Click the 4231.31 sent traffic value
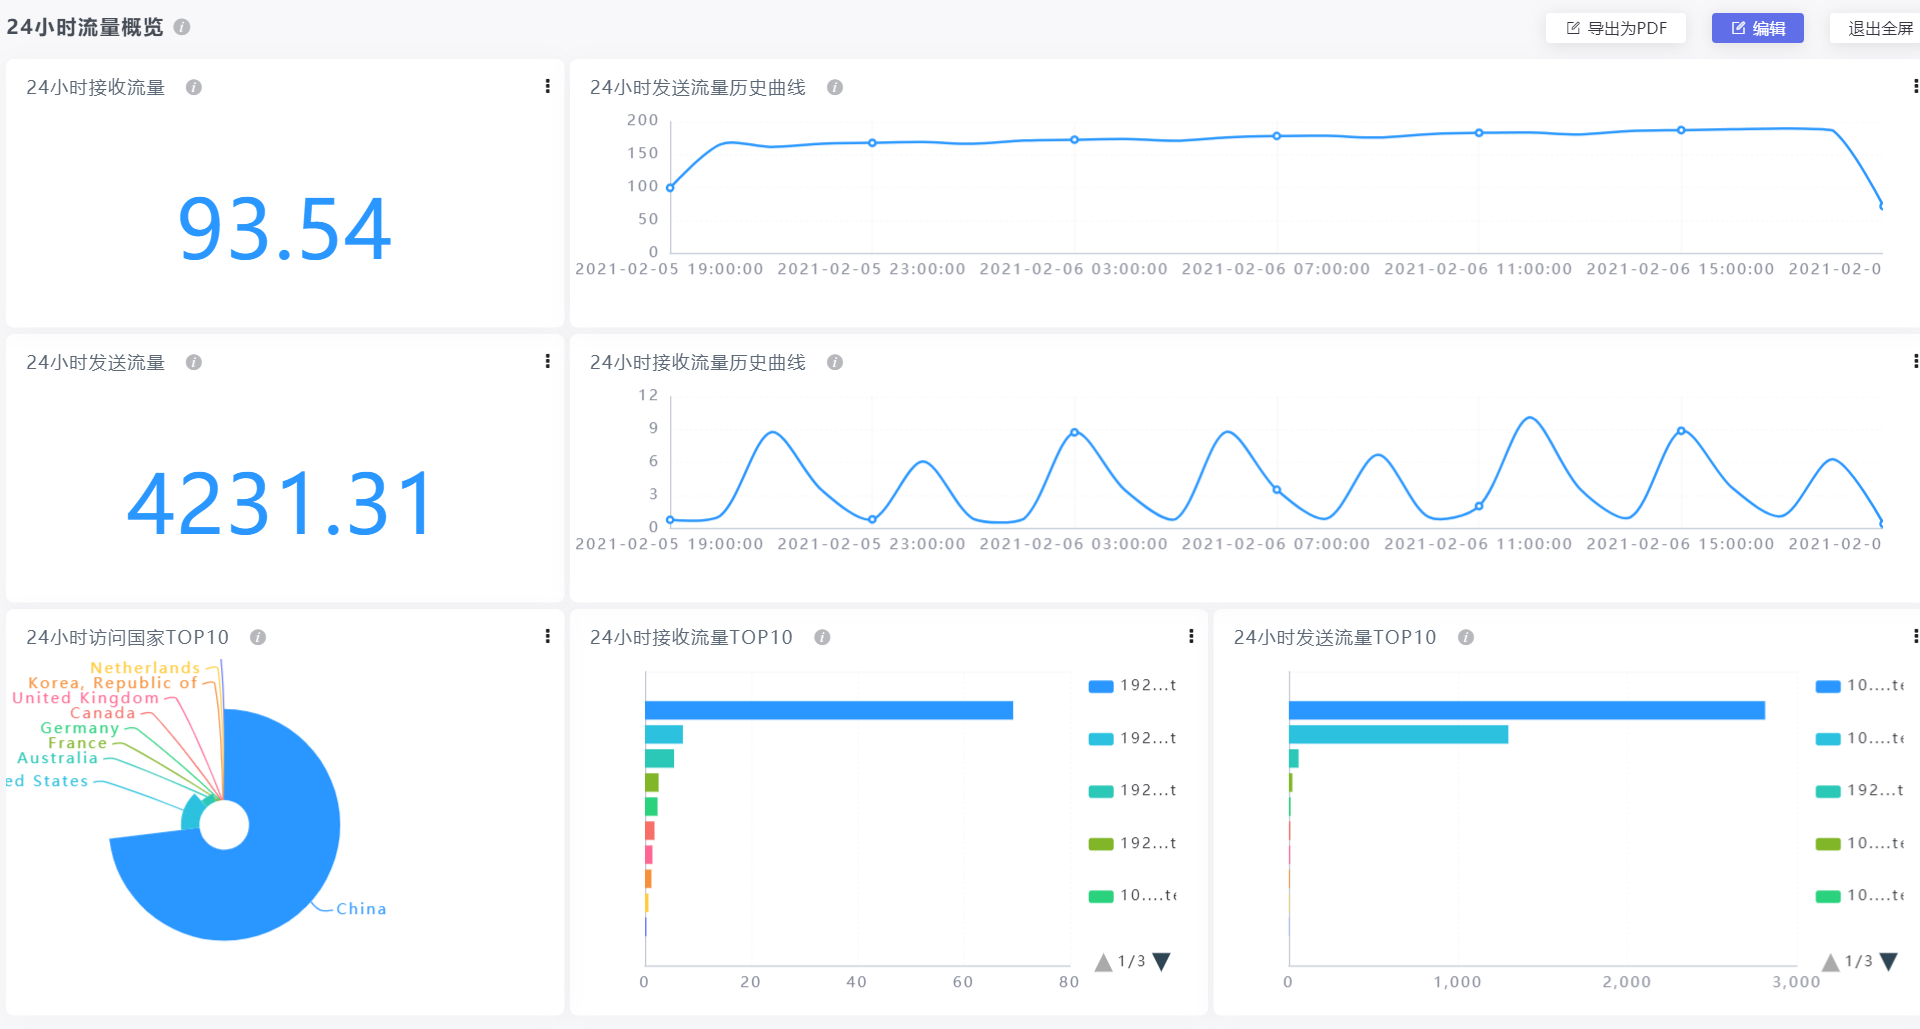Image resolution: width=1920 pixels, height=1029 pixels. [x=282, y=504]
